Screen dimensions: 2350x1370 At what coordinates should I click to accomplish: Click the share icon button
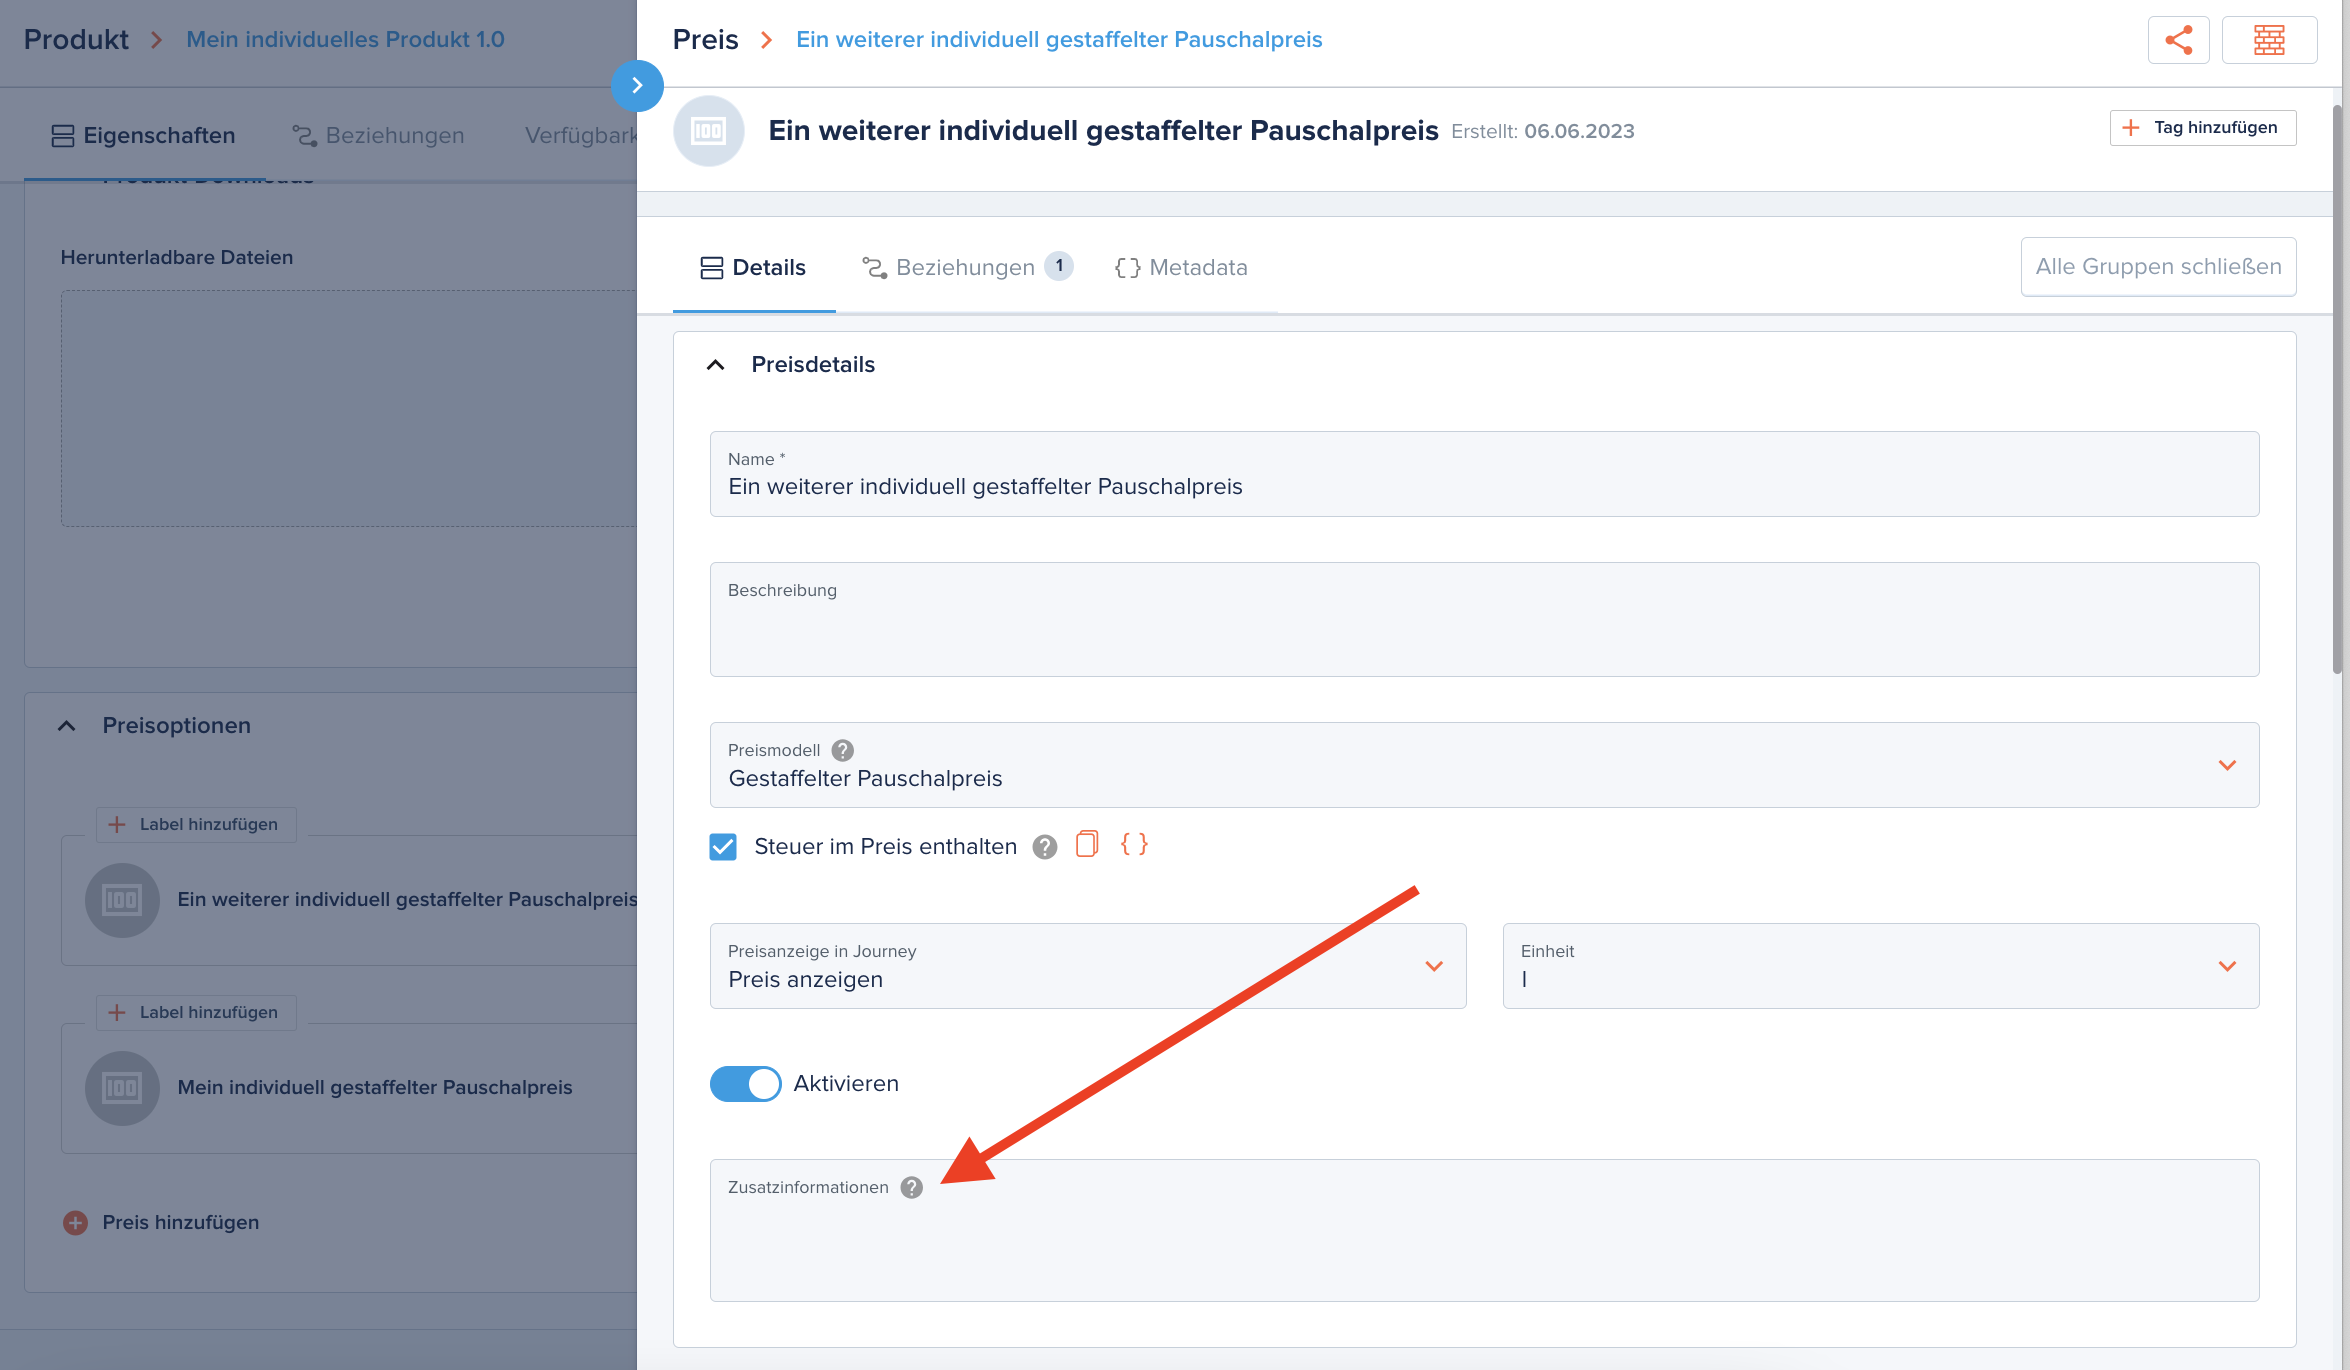point(2178,40)
